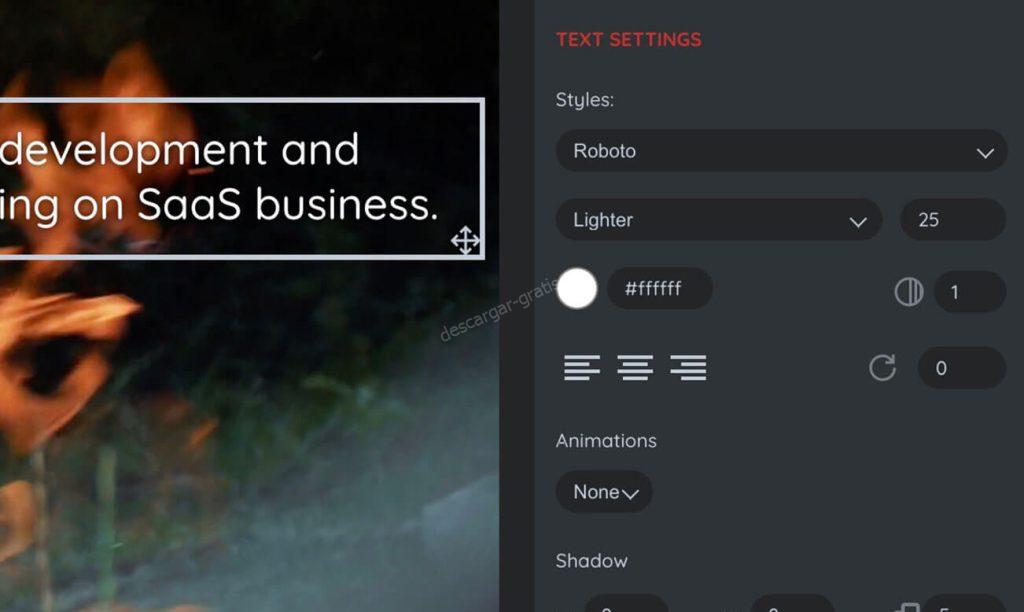Open the Lighter font weight dropdown
Image resolution: width=1024 pixels, height=612 pixels.
tap(718, 220)
